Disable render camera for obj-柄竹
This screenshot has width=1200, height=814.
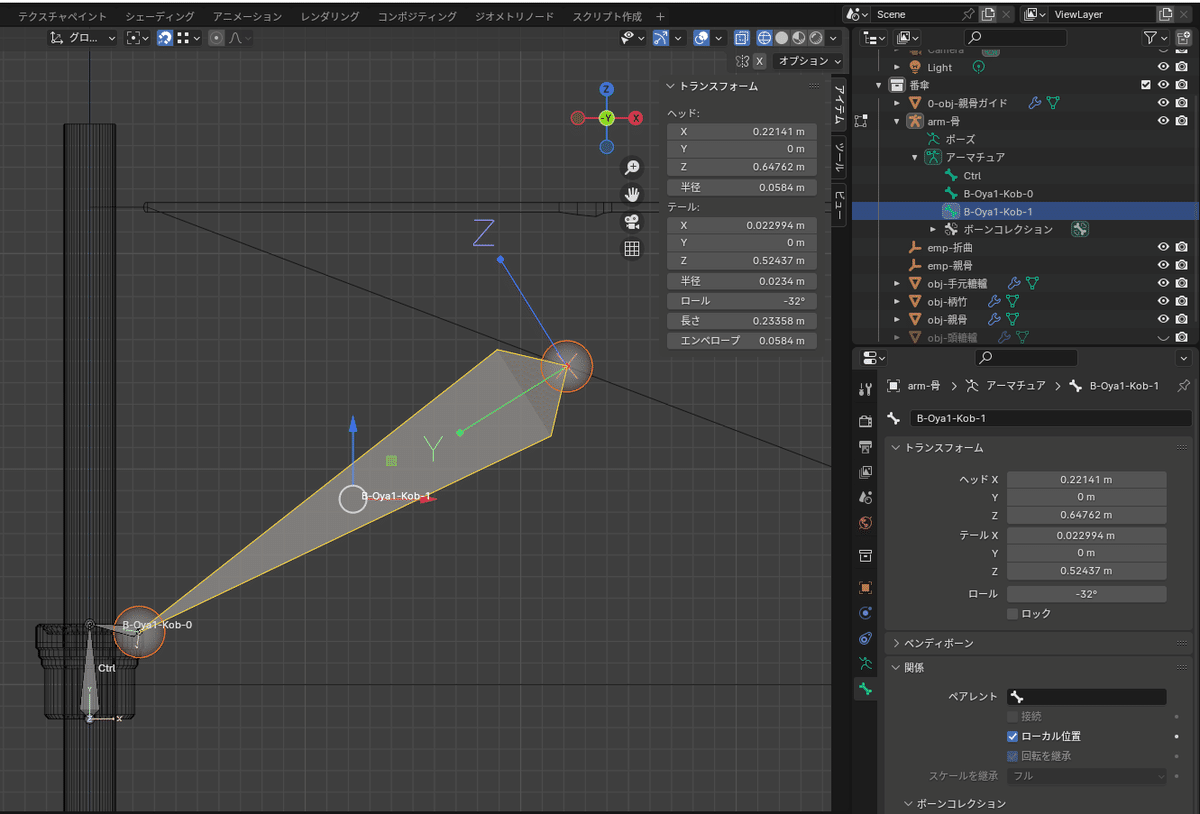[x=1181, y=301]
